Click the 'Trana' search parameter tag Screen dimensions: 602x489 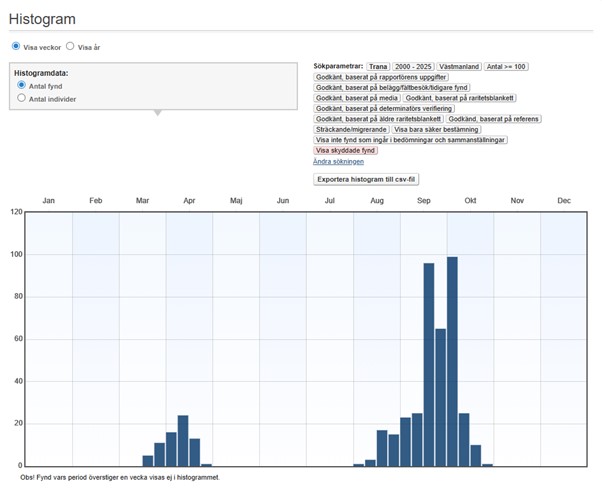[377, 66]
